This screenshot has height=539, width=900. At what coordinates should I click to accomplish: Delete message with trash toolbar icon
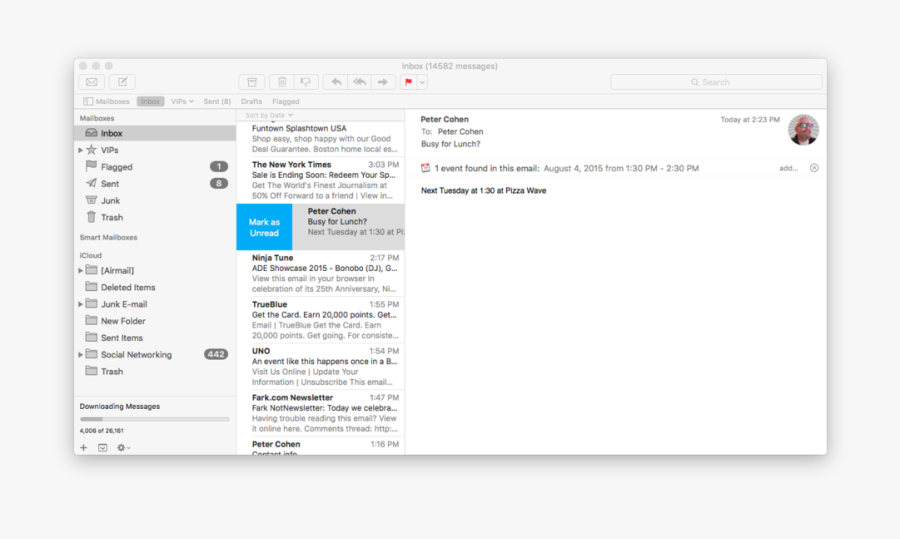point(282,82)
